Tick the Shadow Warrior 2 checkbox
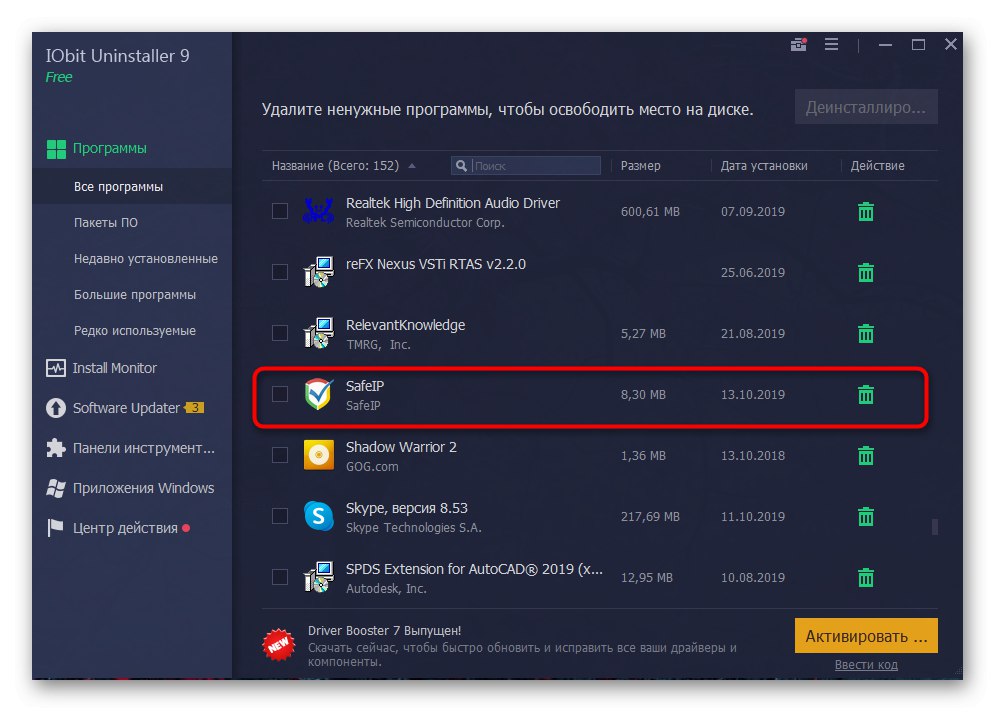Viewport: 995px width, 712px height. click(280, 455)
